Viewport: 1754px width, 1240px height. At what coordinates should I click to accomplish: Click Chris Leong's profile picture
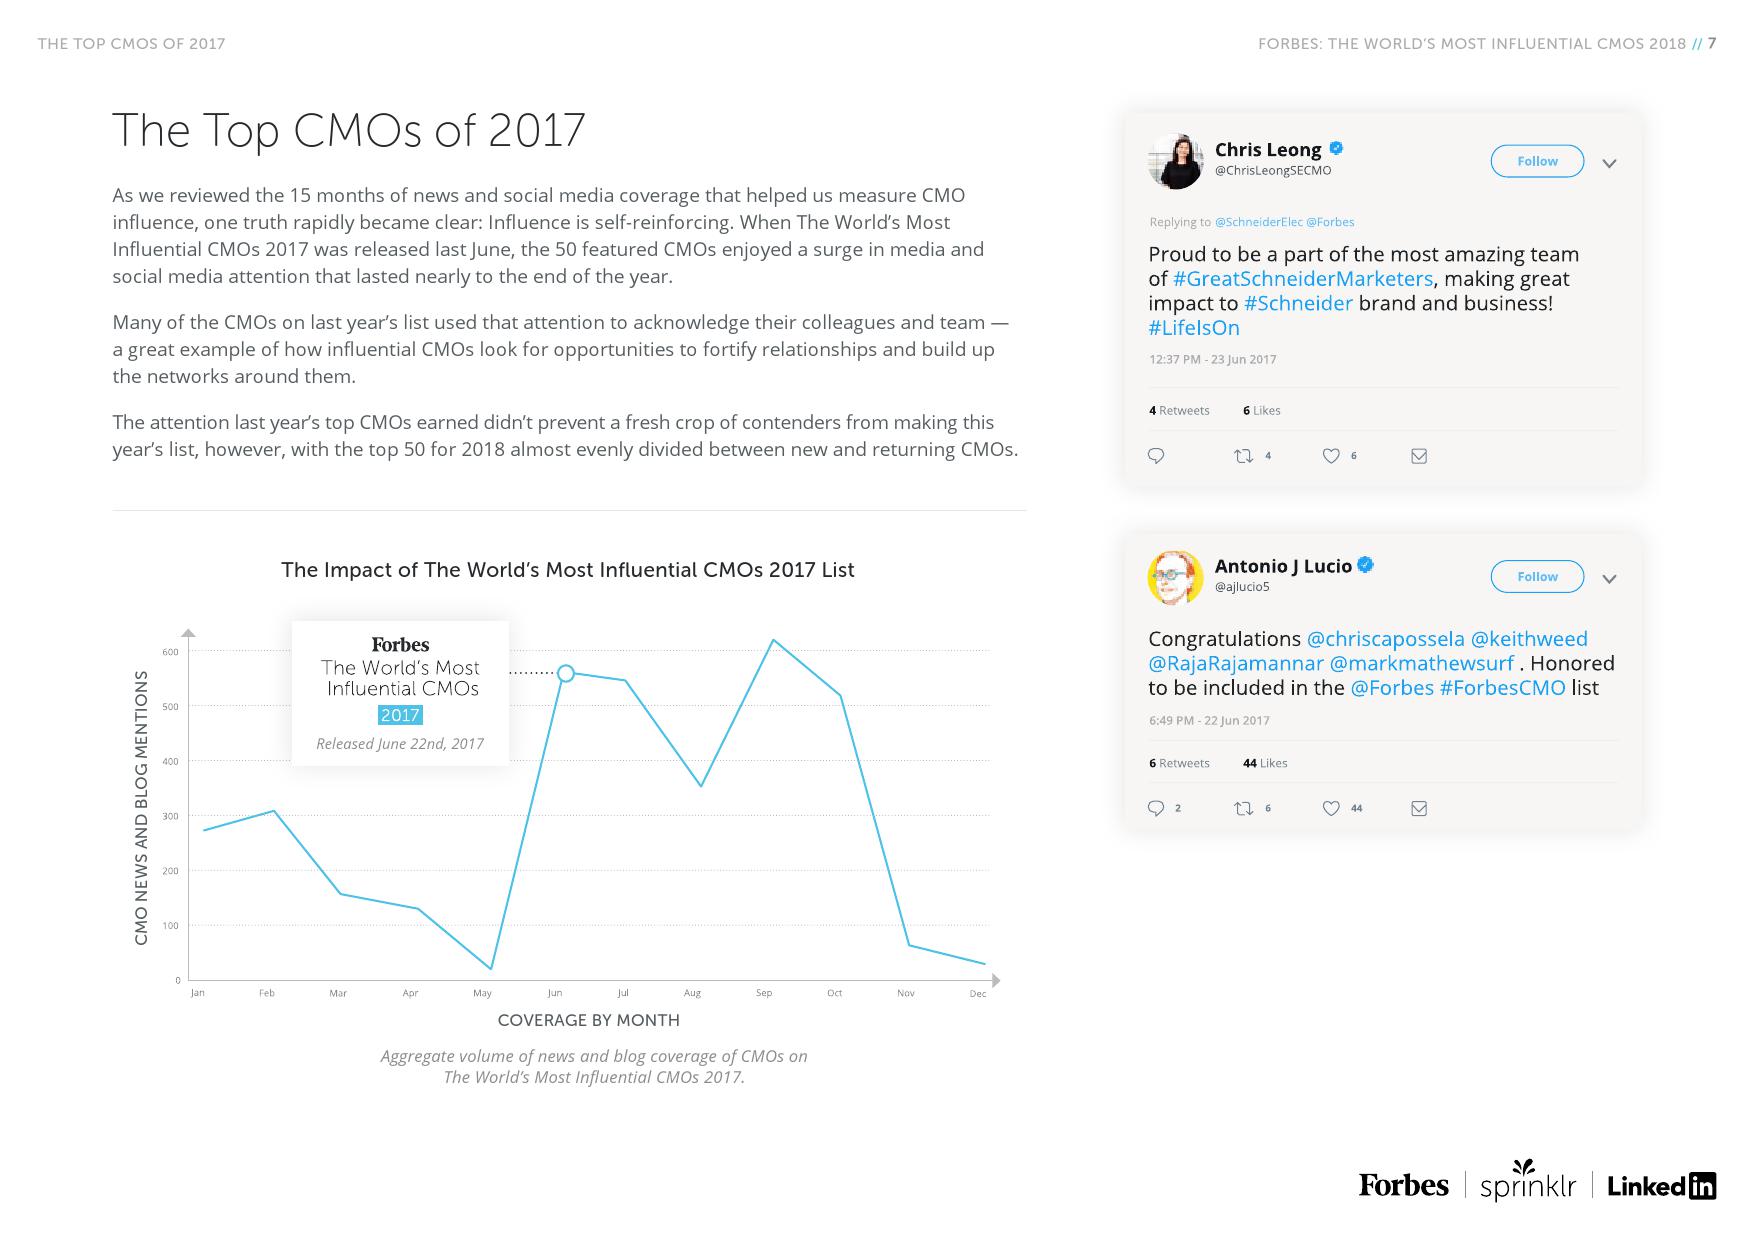pos(1175,161)
